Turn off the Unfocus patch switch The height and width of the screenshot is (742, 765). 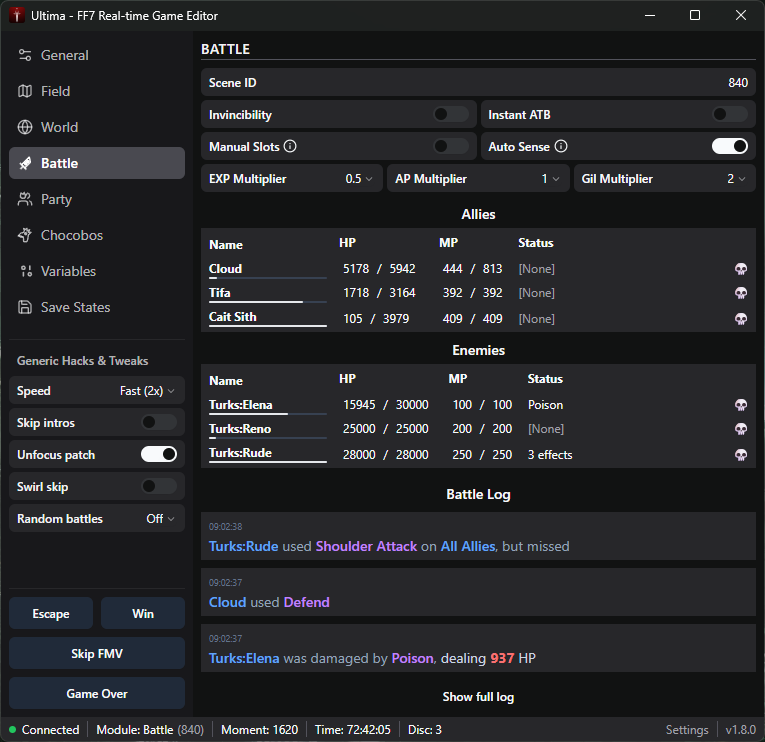pyautogui.click(x=159, y=454)
